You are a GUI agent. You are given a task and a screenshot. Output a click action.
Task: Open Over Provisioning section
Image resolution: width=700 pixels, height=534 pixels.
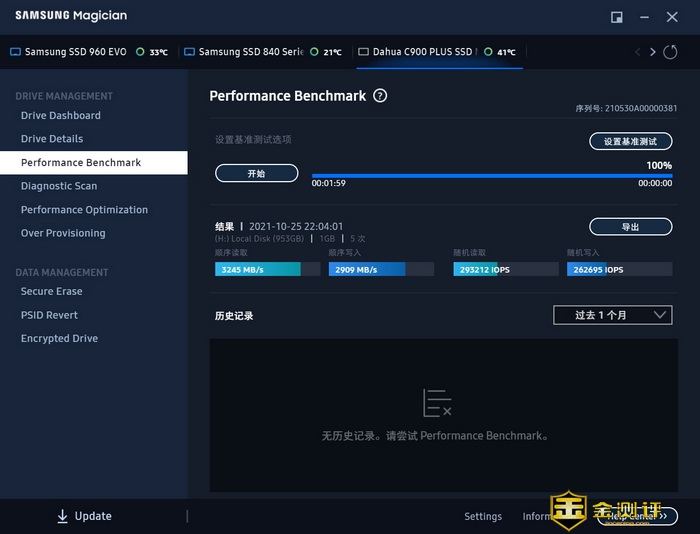tap(63, 233)
